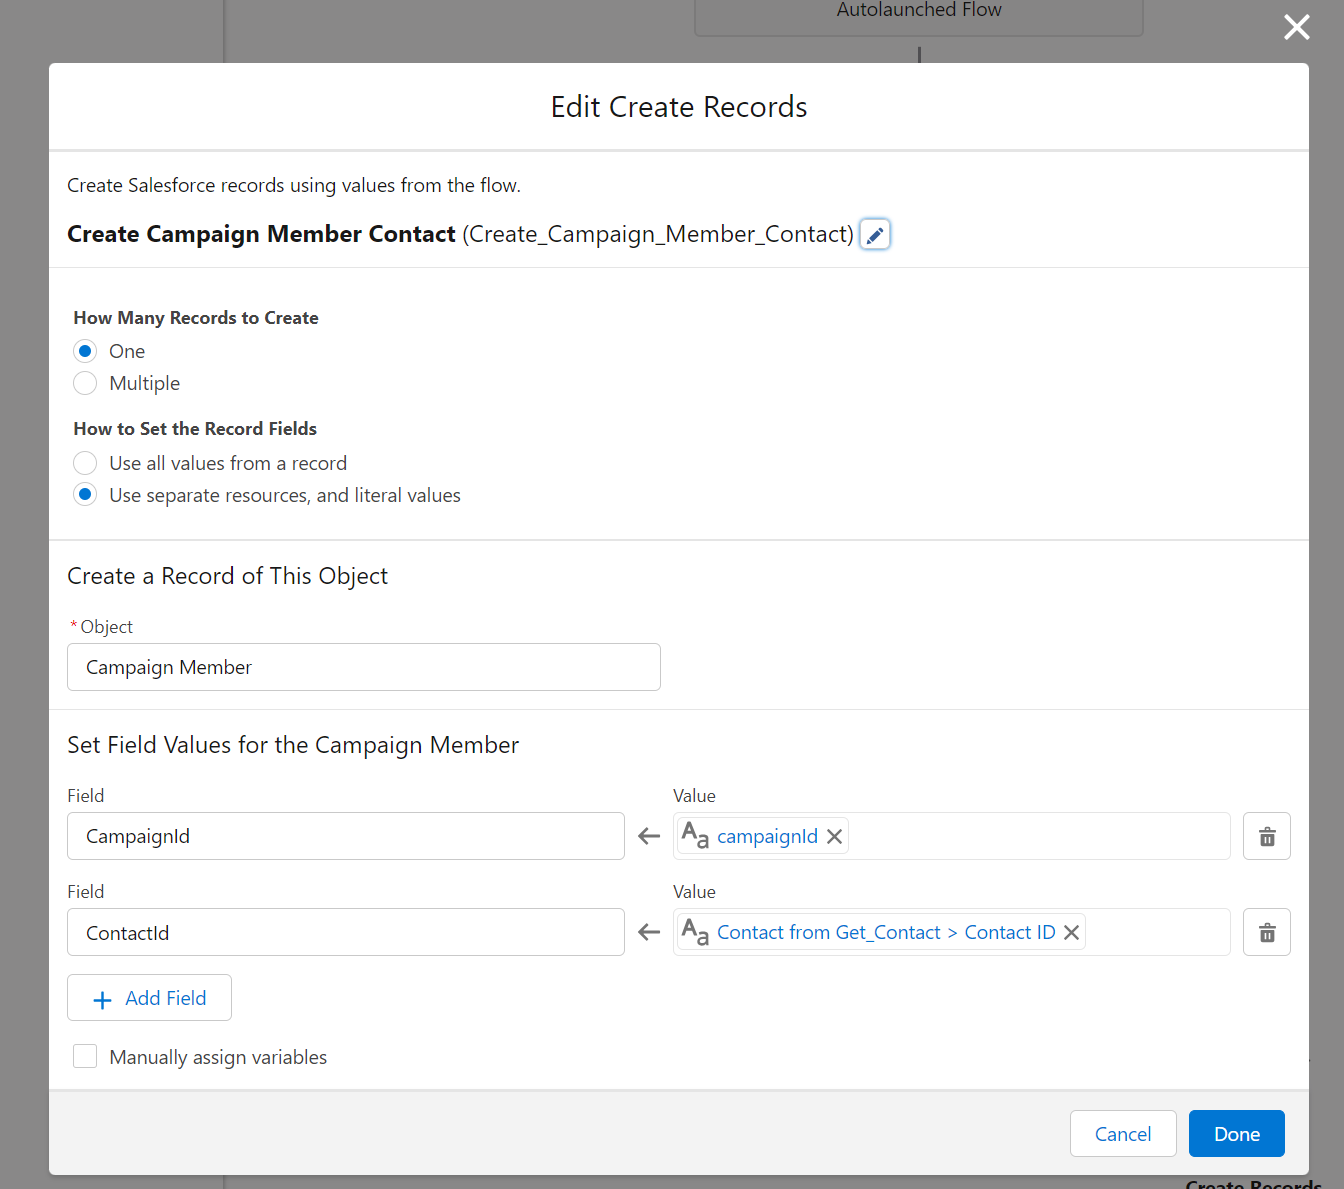Enable Manually assign variables checkbox
The image size is (1344, 1189).
[x=85, y=1057]
